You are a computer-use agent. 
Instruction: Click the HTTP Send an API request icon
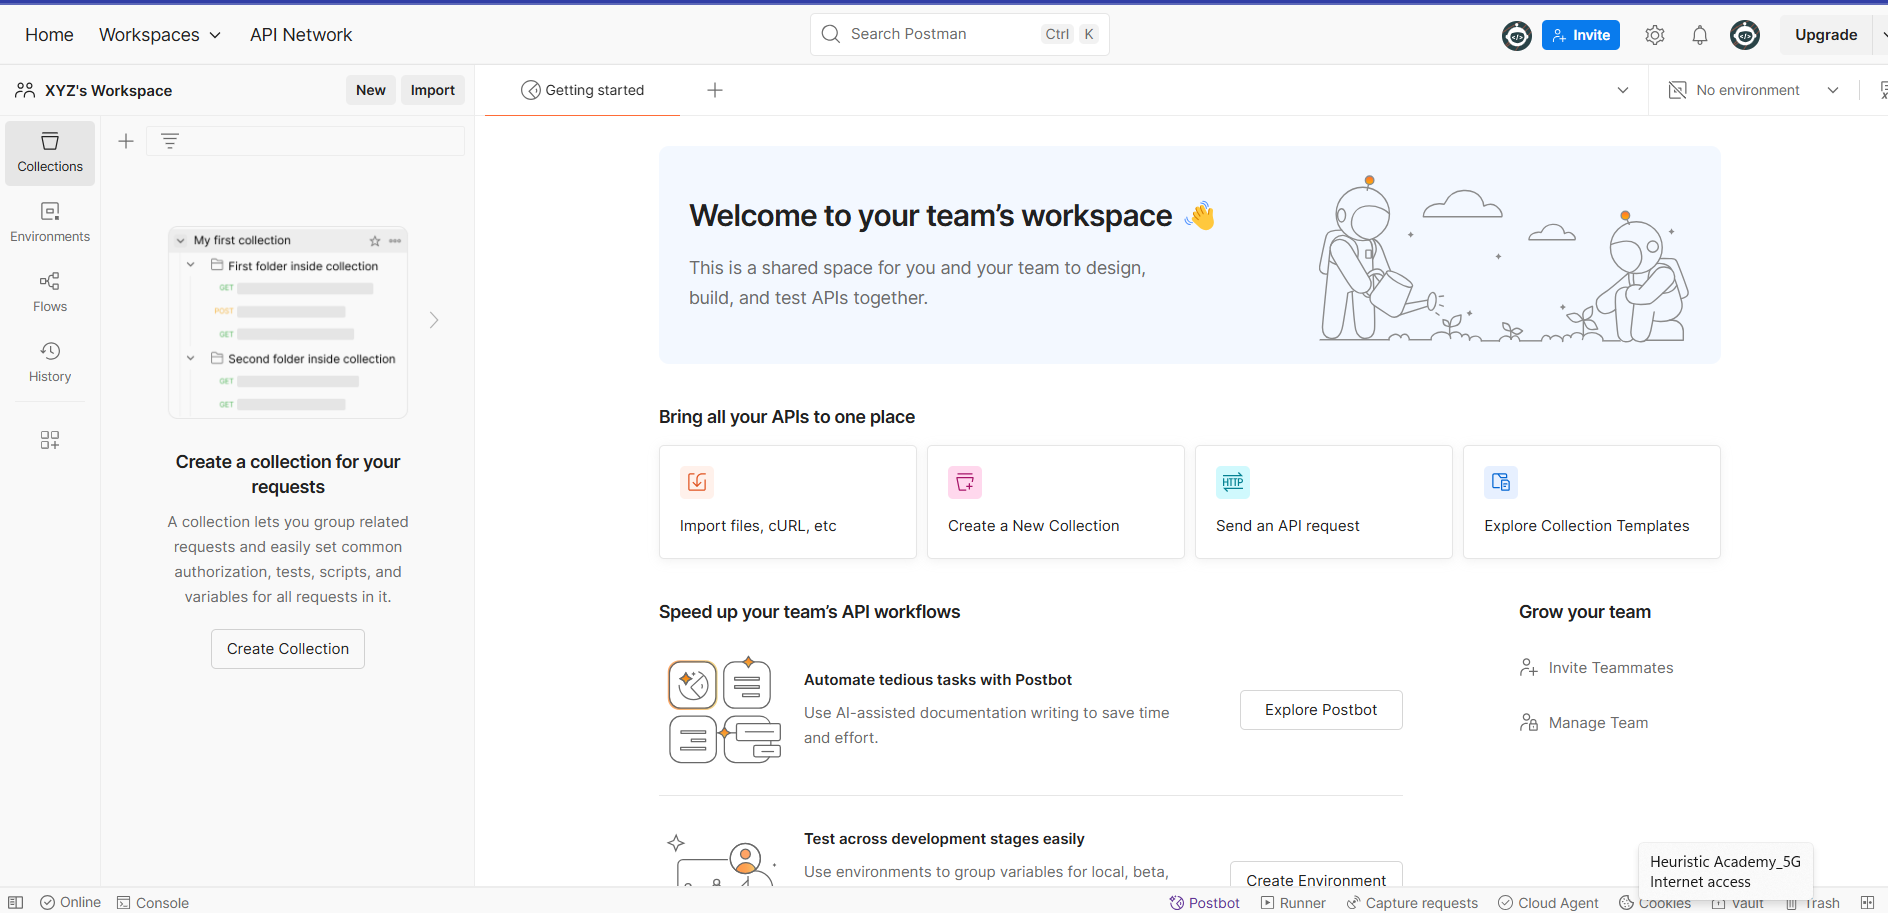[1233, 482]
